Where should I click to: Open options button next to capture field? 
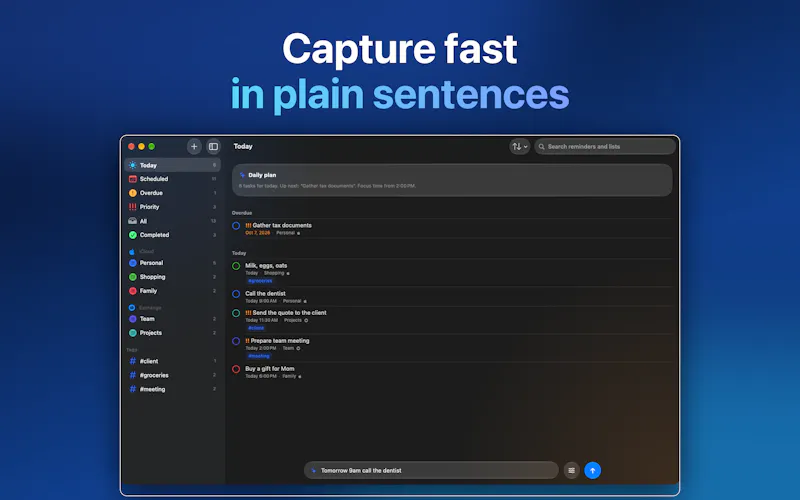point(571,470)
